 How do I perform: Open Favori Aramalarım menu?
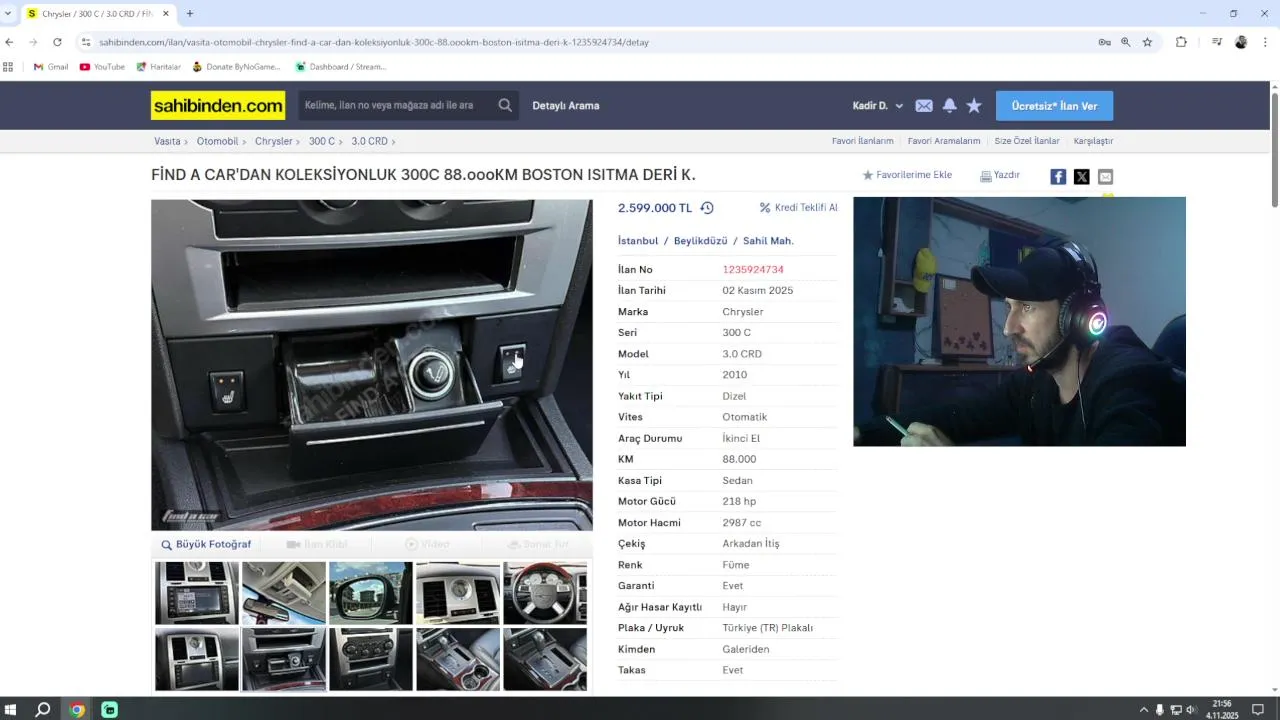click(x=944, y=141)
